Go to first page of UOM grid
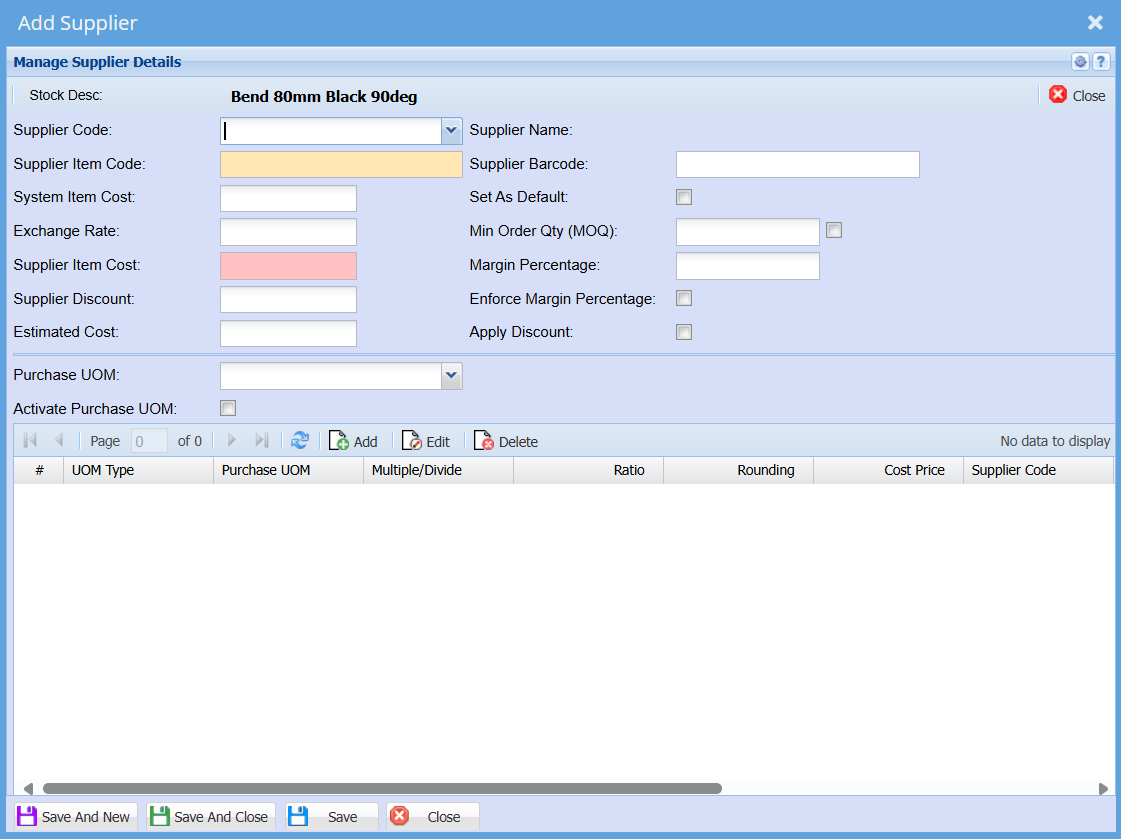Screen dimensions: 1121x839 30,440
